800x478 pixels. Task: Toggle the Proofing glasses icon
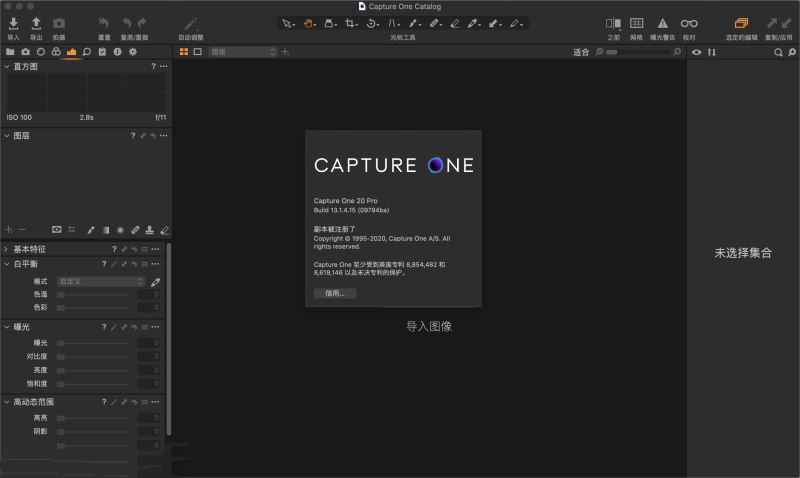(689, 23)
